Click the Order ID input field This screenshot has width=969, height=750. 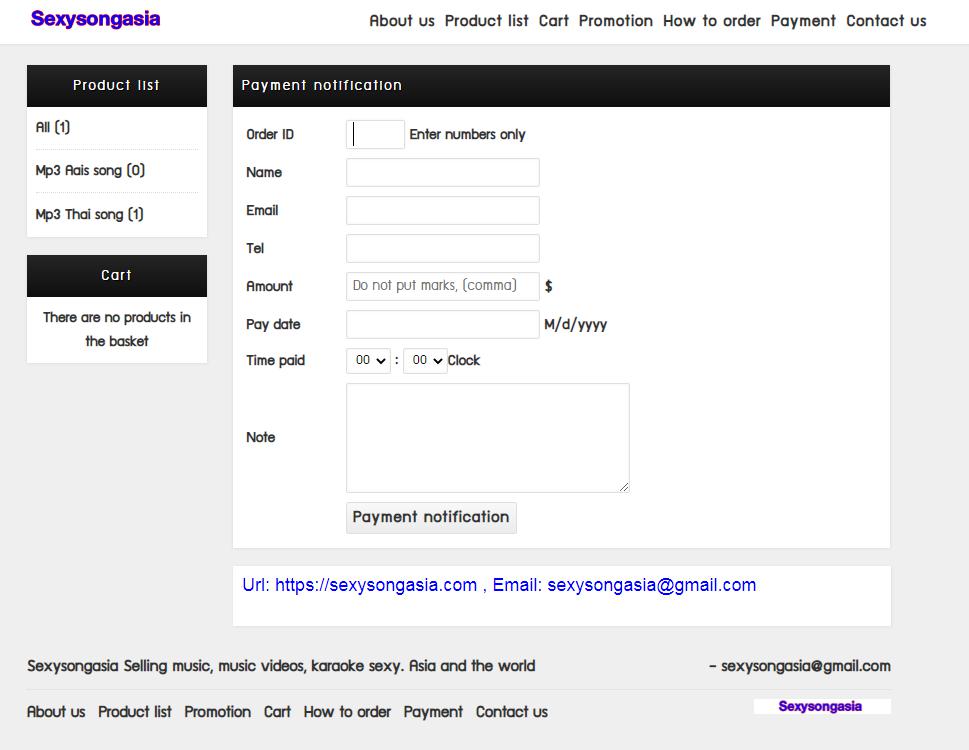[376, 135]
